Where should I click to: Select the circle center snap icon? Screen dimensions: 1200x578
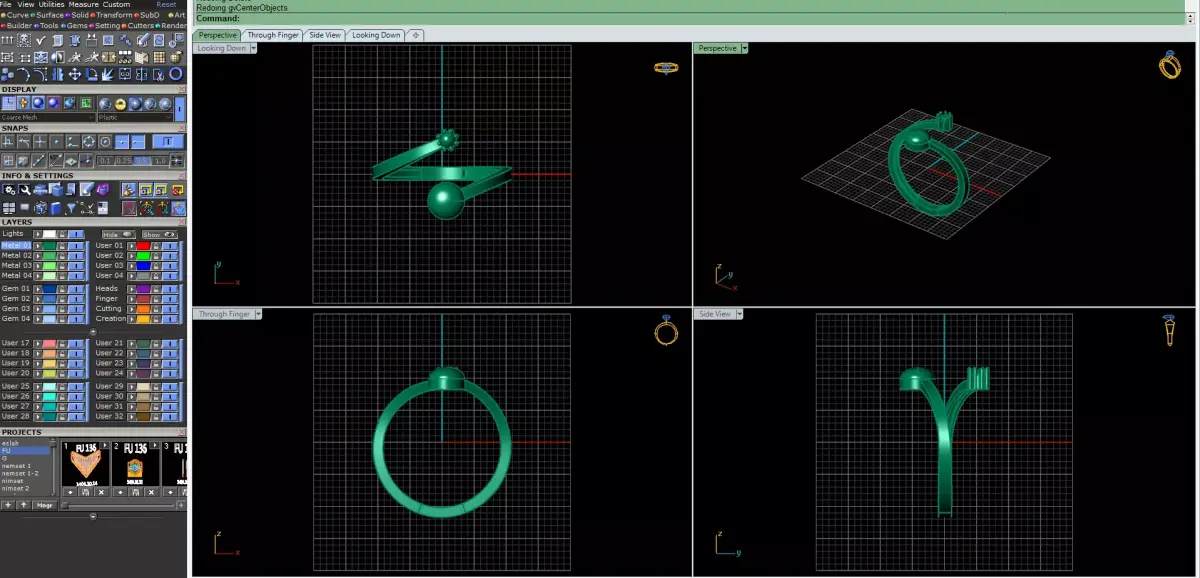(105, 142)
